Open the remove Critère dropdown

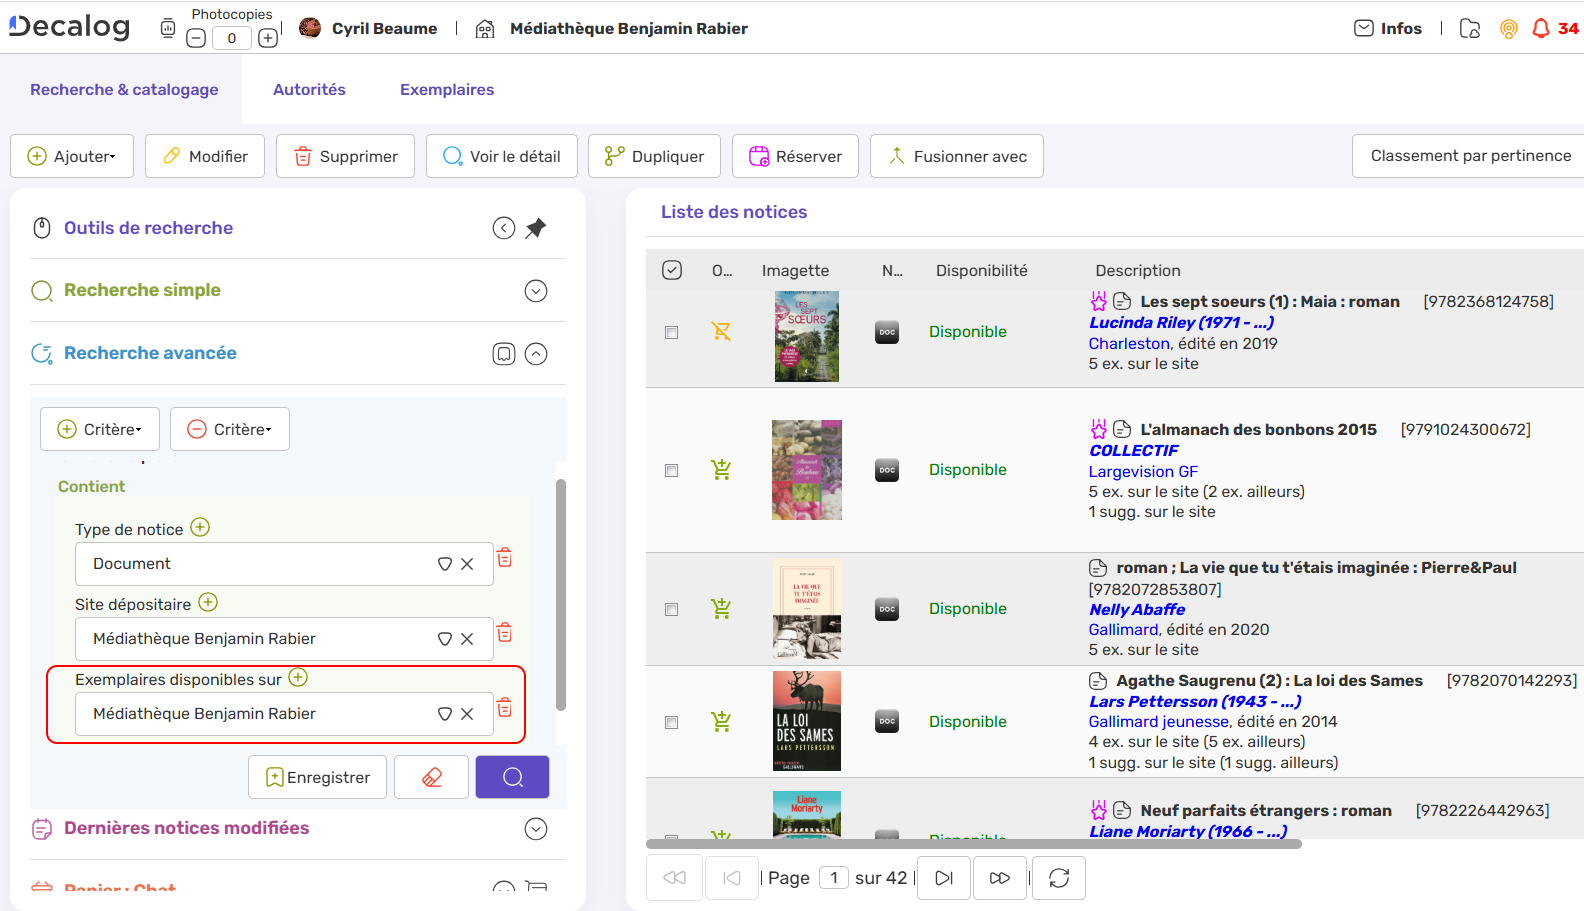point(230,429)
